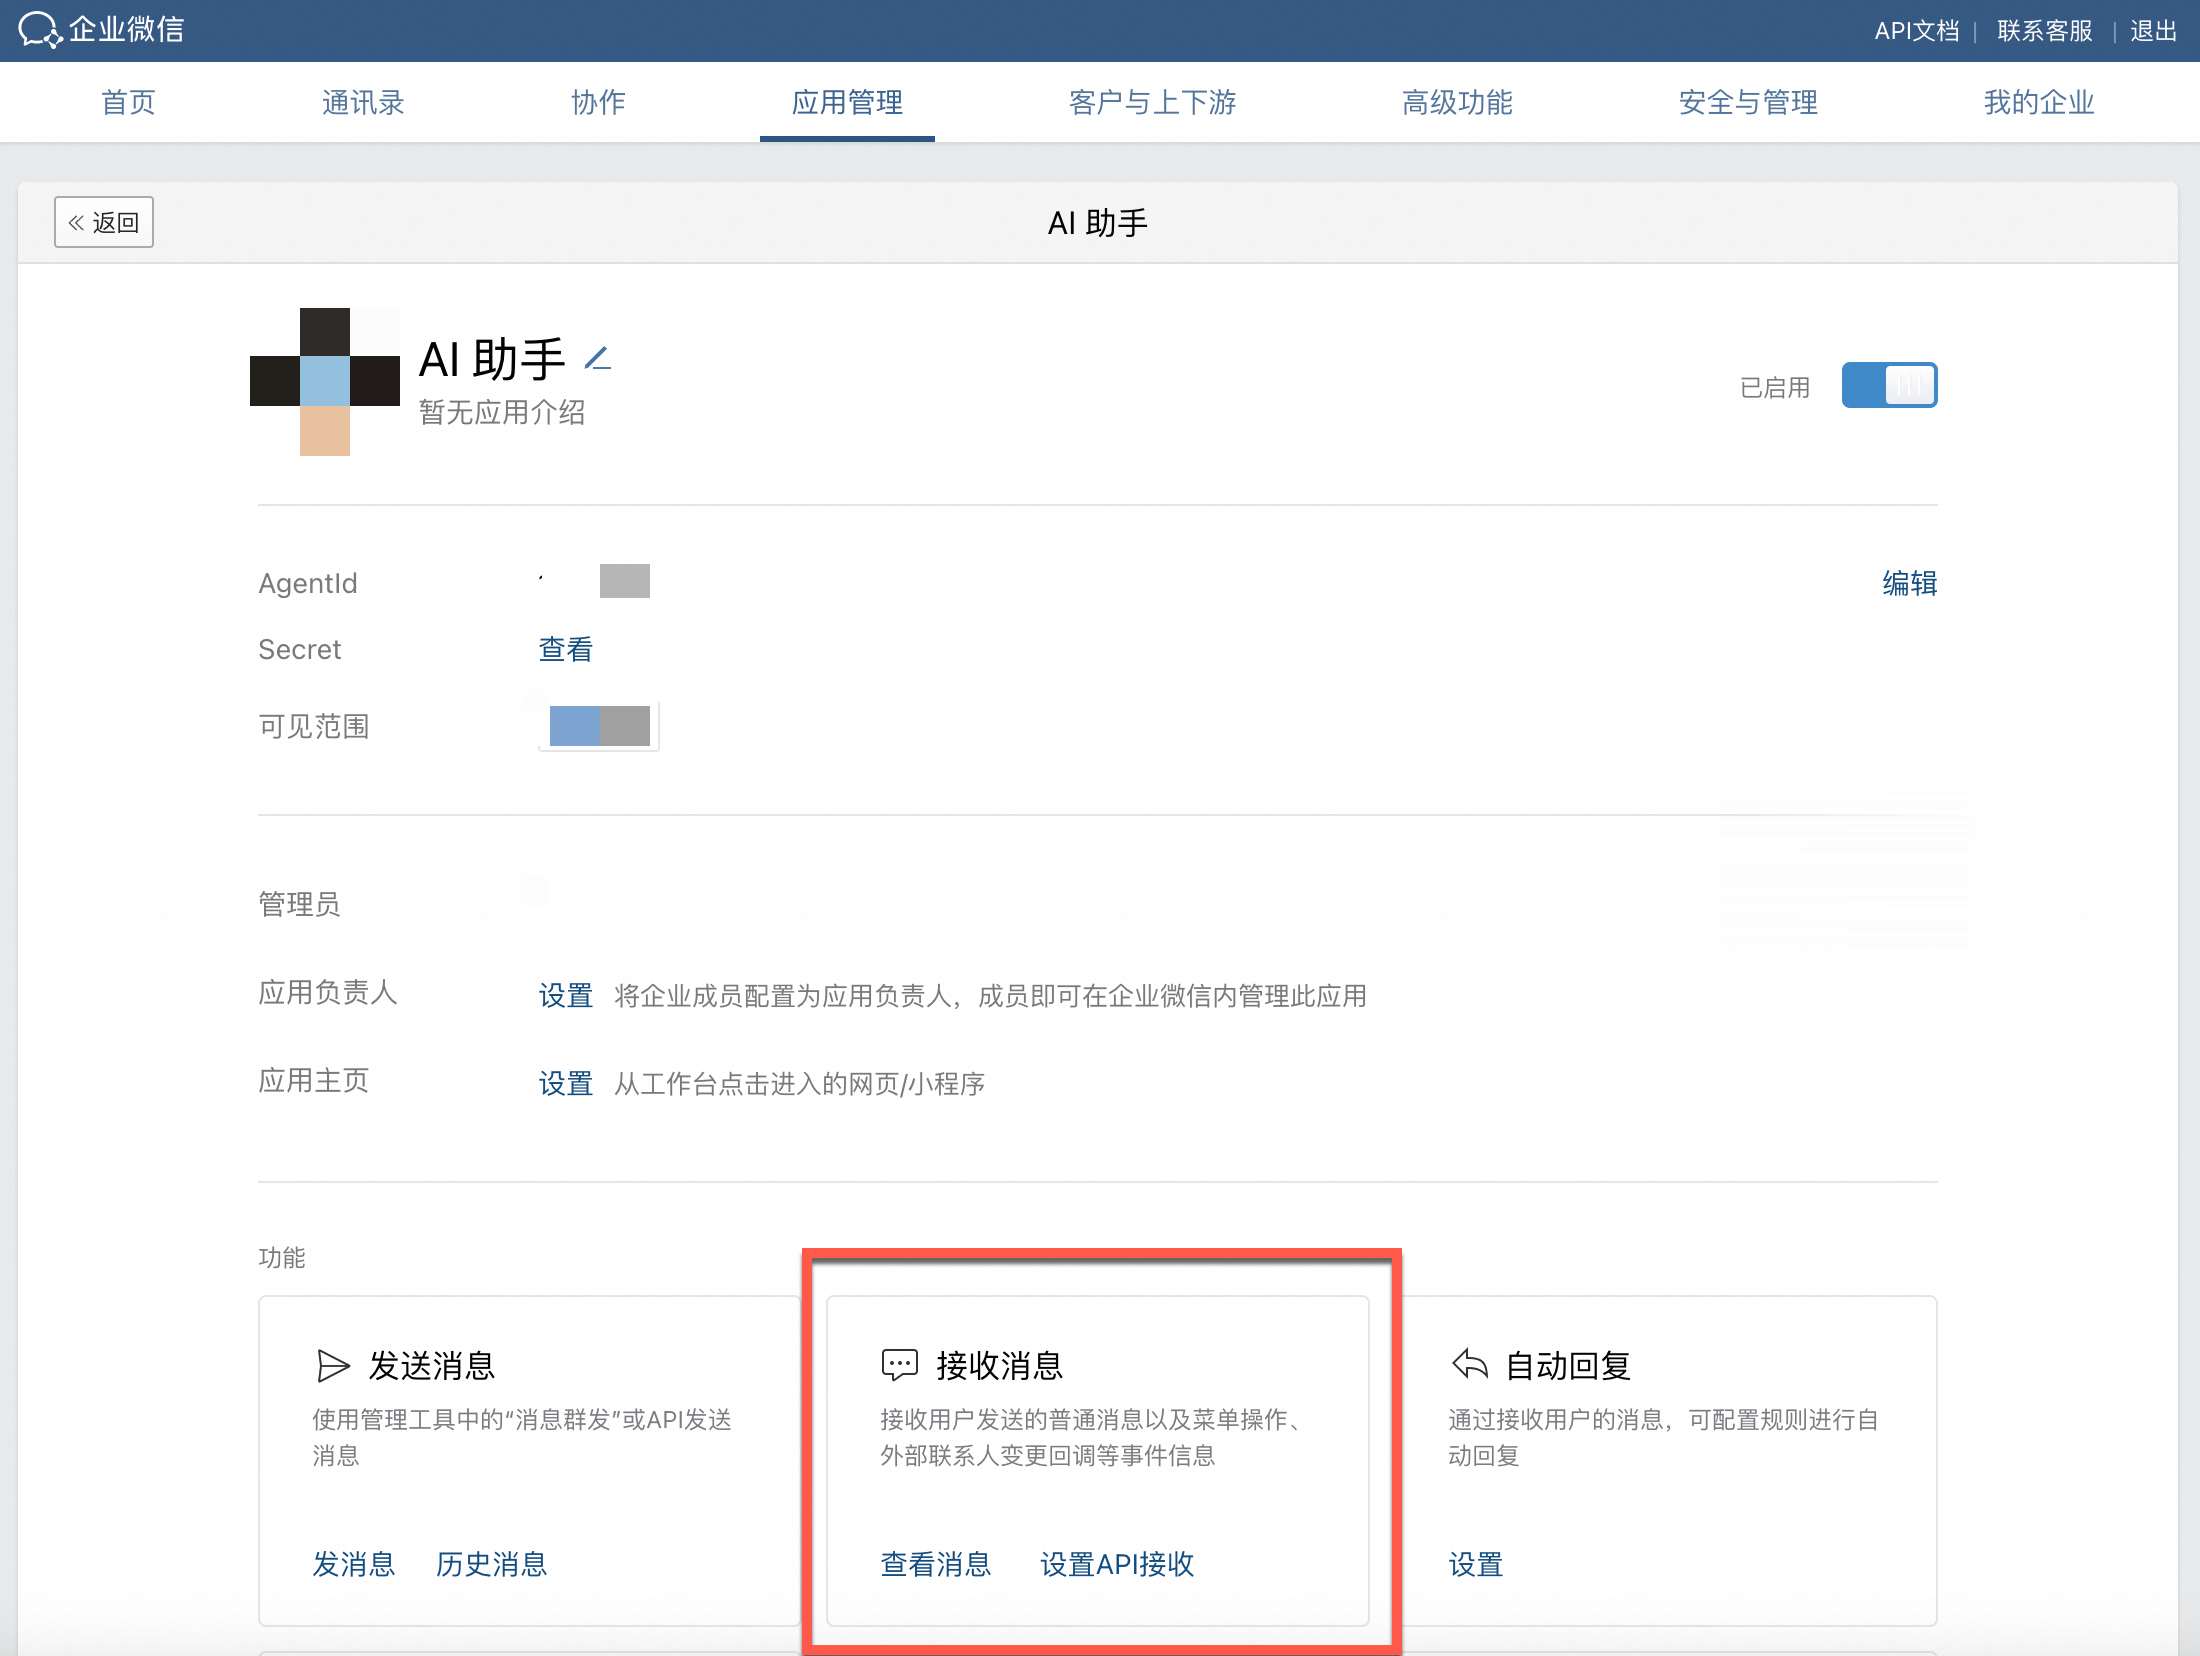Screen dimensions: 2200x1656
Task: Click the 发送消息 paper plane icon
Action: [x=333, y=1365]
